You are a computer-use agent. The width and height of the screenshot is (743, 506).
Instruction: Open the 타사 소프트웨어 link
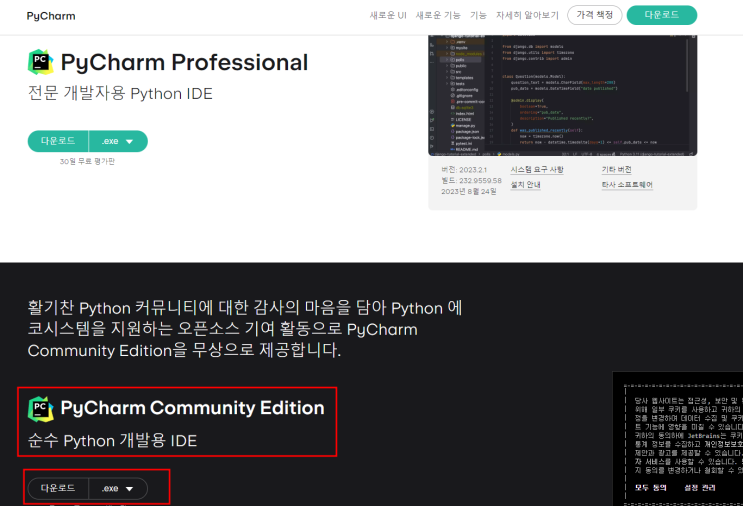pos(627,185)
